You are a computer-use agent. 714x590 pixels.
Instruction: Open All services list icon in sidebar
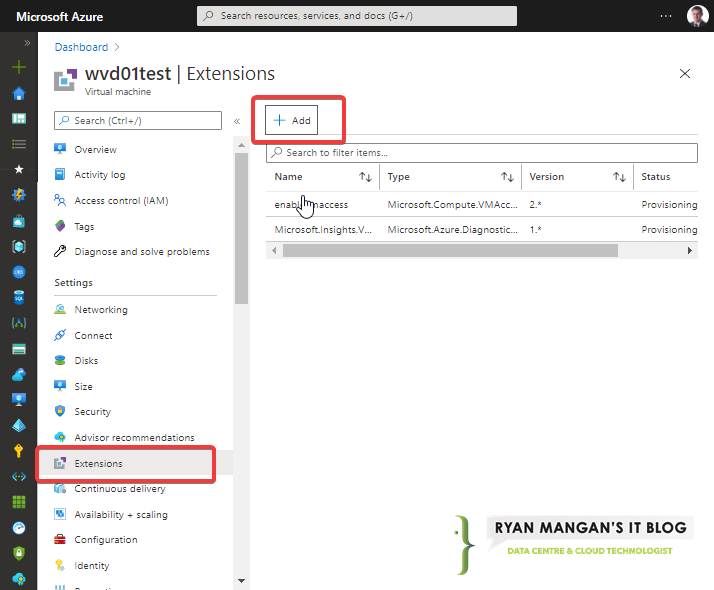19,144
